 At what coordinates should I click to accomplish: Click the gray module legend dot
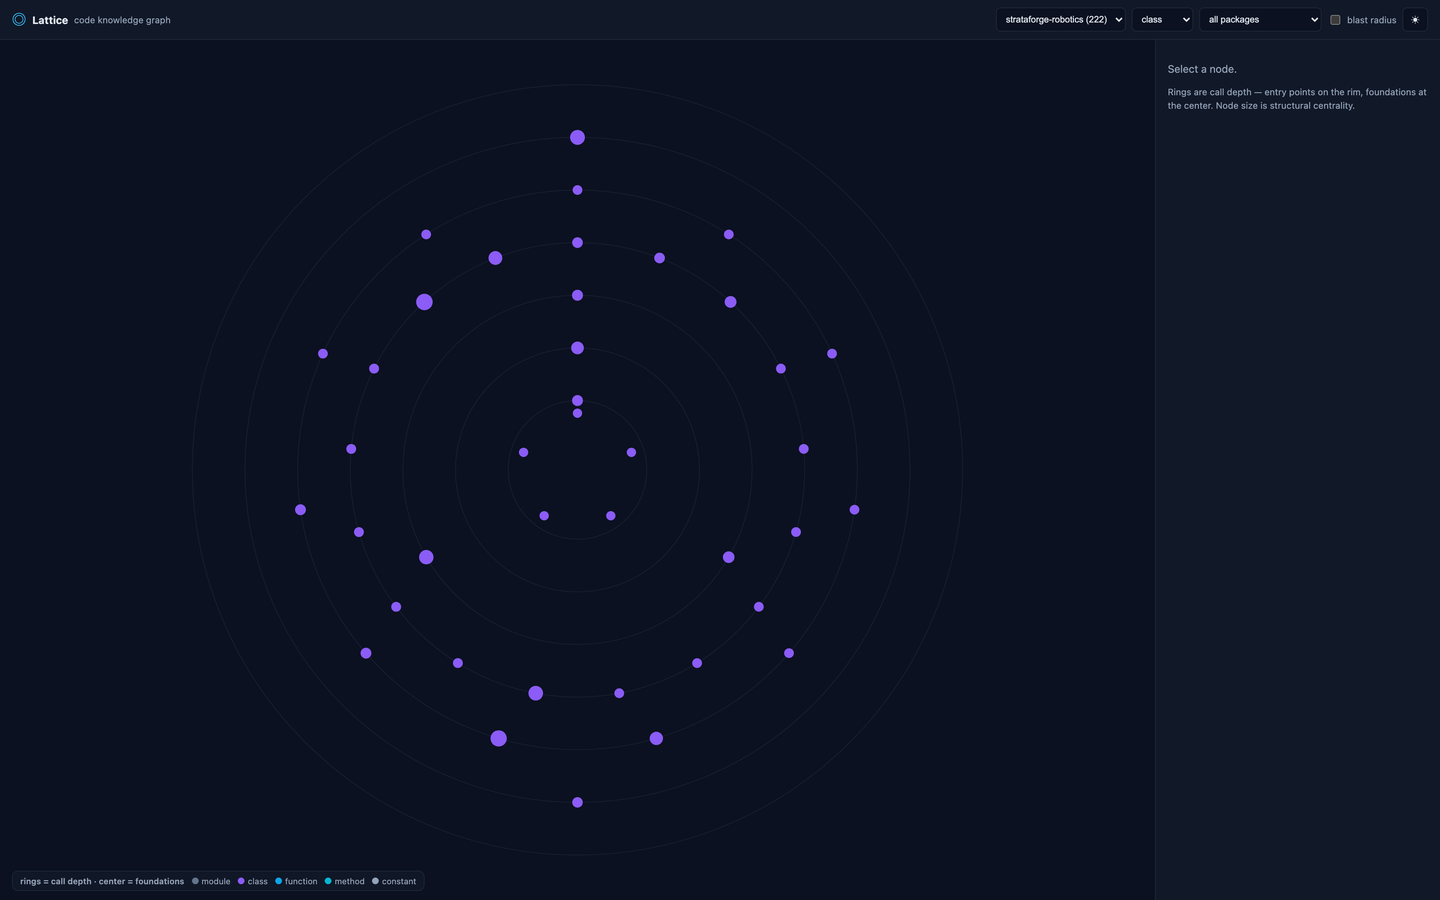[x=195, y=881]
